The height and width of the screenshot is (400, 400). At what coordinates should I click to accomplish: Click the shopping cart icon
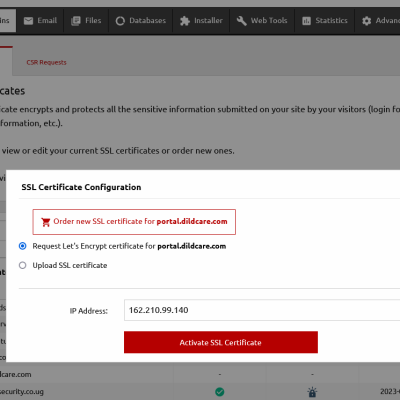click(46, 222)
